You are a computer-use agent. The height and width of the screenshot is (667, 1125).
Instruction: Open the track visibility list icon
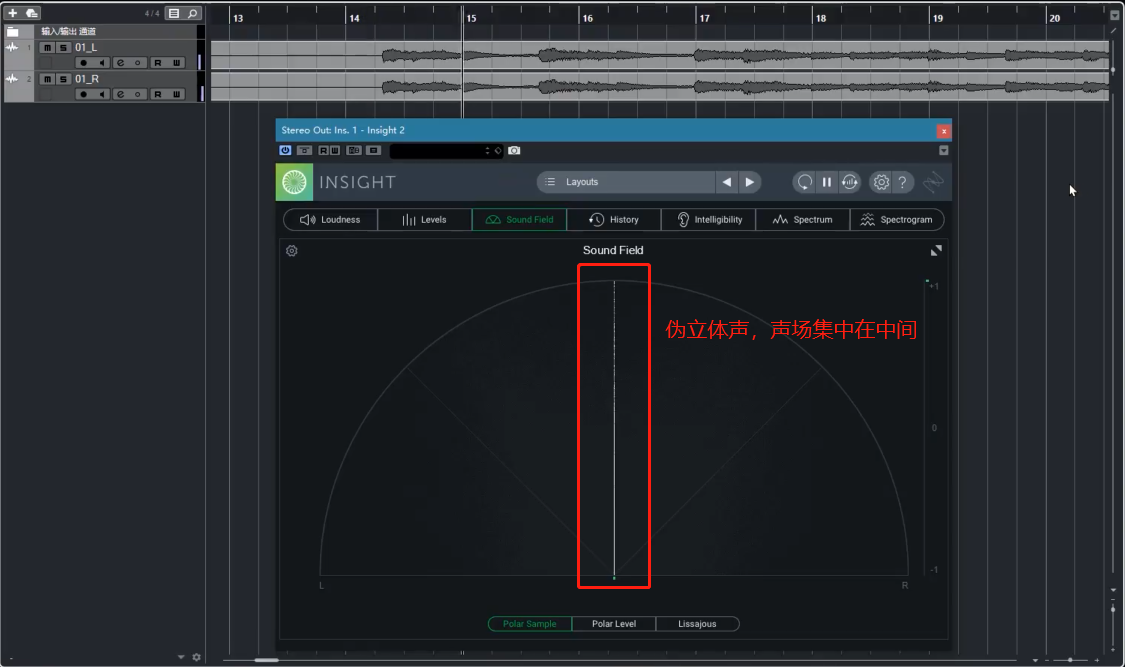tap(174, 13)
